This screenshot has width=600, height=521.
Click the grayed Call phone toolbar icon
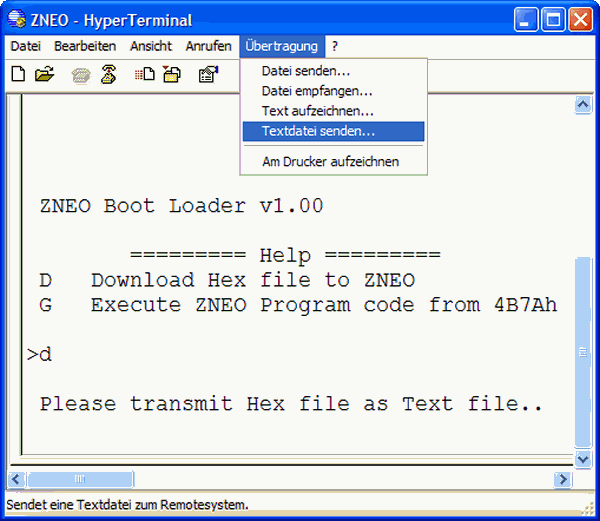pyautogui.click(x=81, y=75)
